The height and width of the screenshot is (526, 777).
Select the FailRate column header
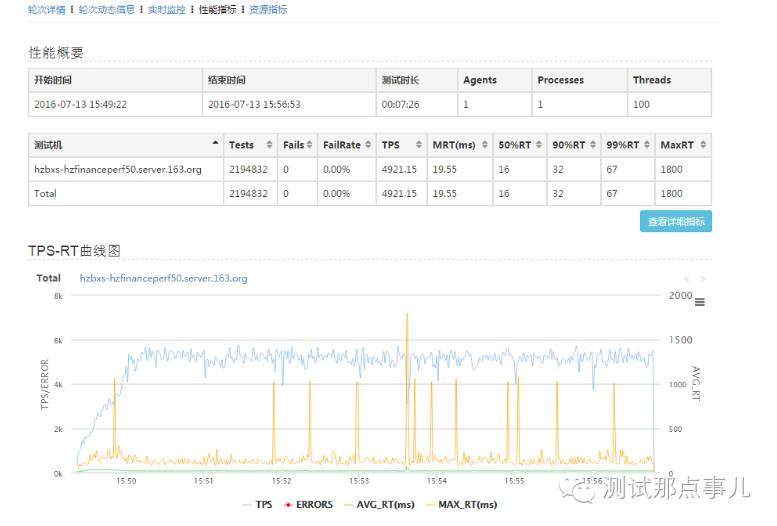click(347, 145)
